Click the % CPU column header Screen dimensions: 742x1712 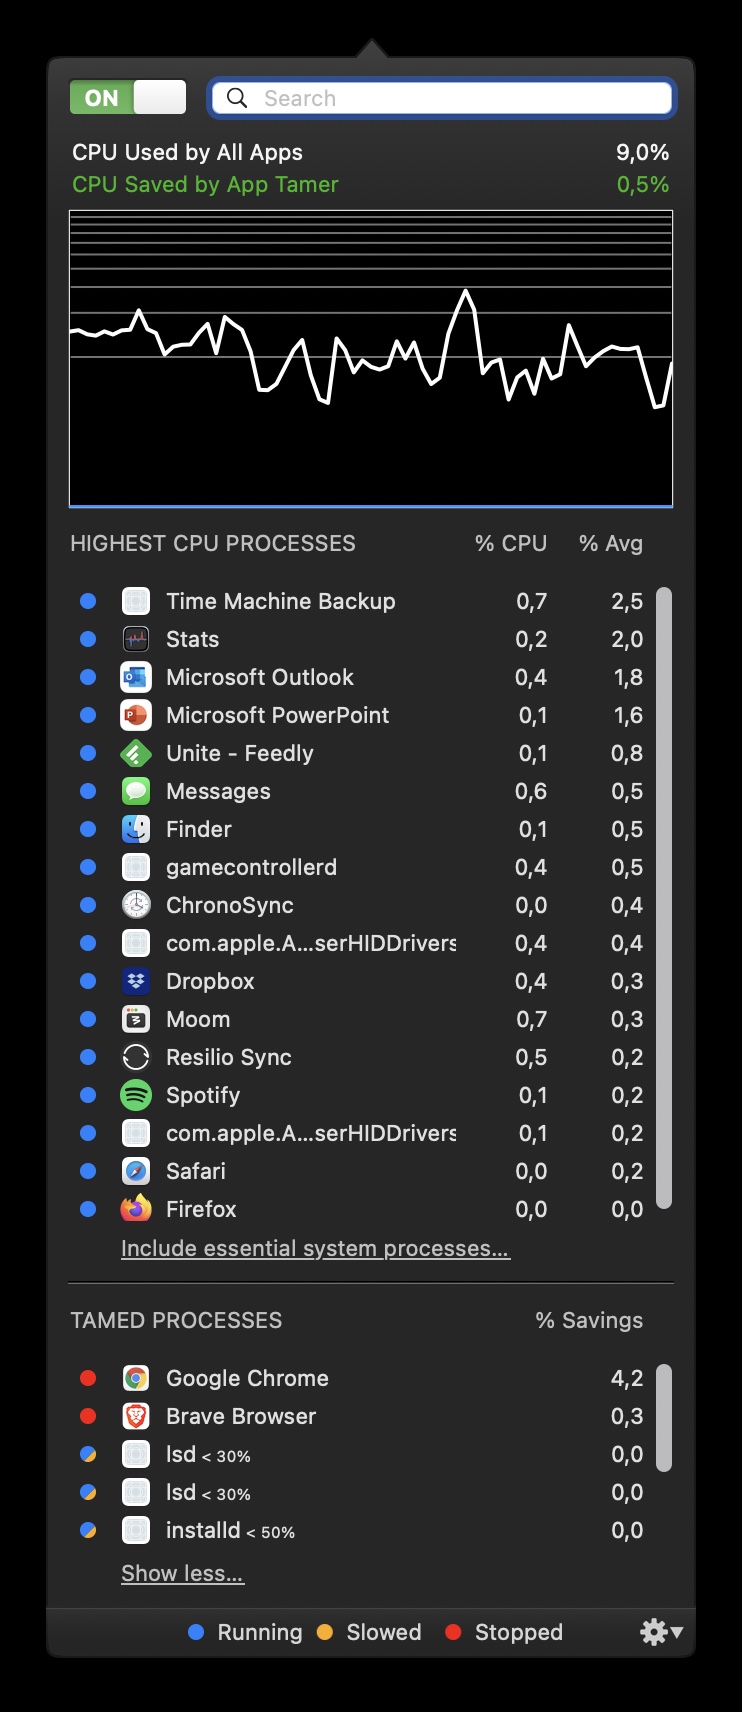point(511,543)
